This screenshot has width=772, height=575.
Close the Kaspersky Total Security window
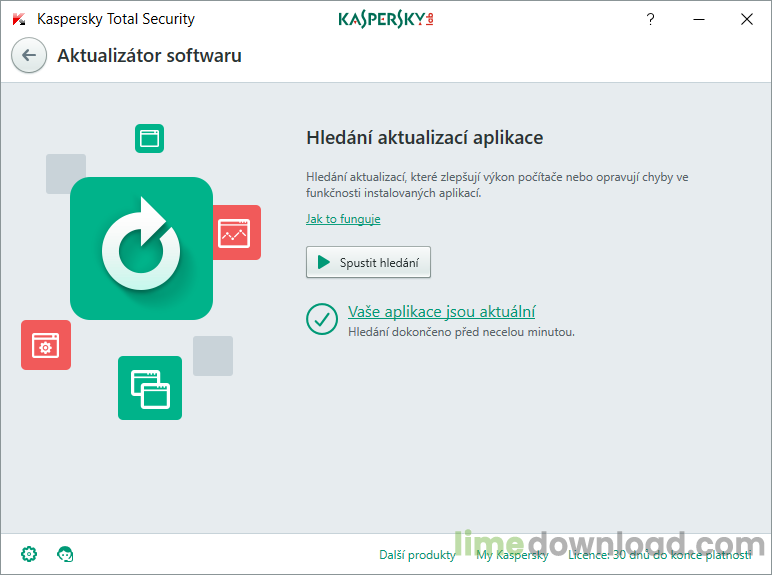747,19
